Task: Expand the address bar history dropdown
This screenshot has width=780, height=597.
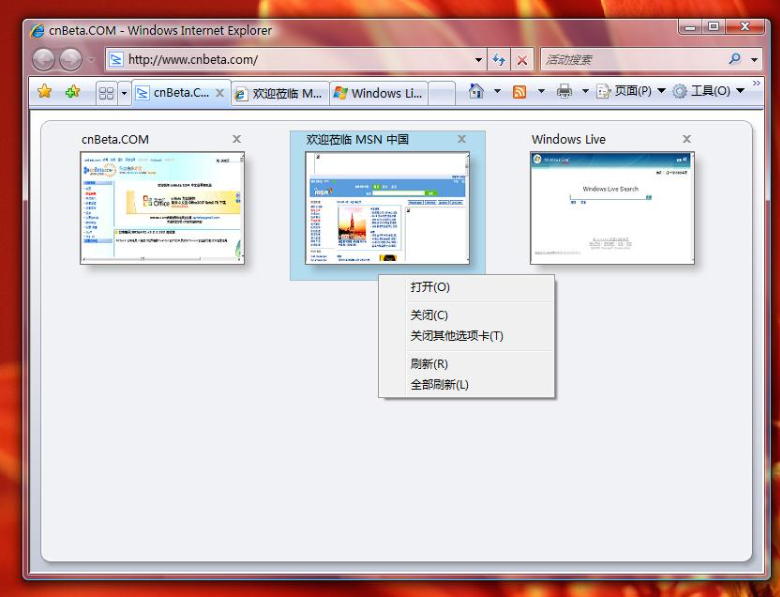Action: pos(478,60)
